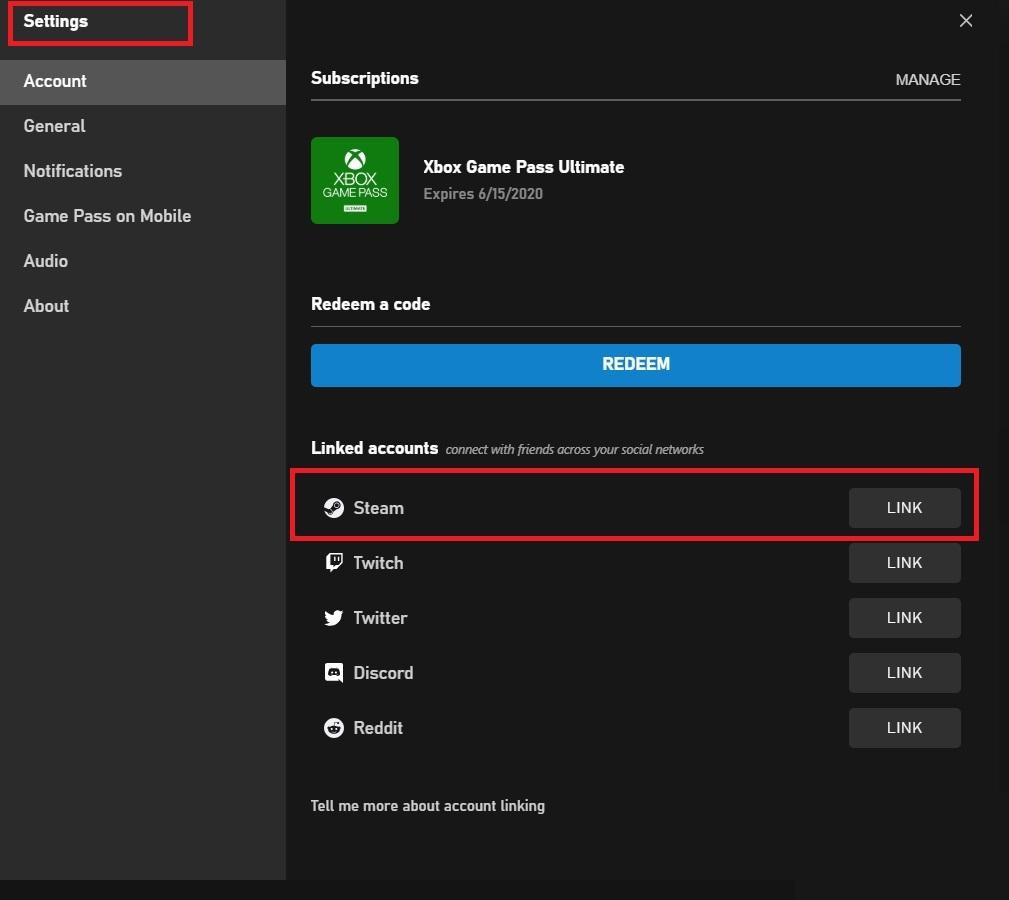This screenshot has height=900, width=1009.
Task: Connect Discord with the LINK button
Action: tap(904, 673)
